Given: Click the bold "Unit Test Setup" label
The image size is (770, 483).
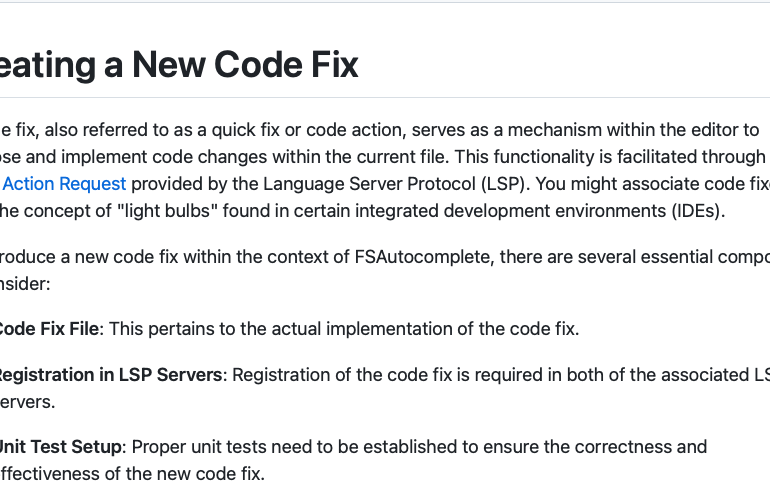Looking at the screenshot, I should 60,446.
